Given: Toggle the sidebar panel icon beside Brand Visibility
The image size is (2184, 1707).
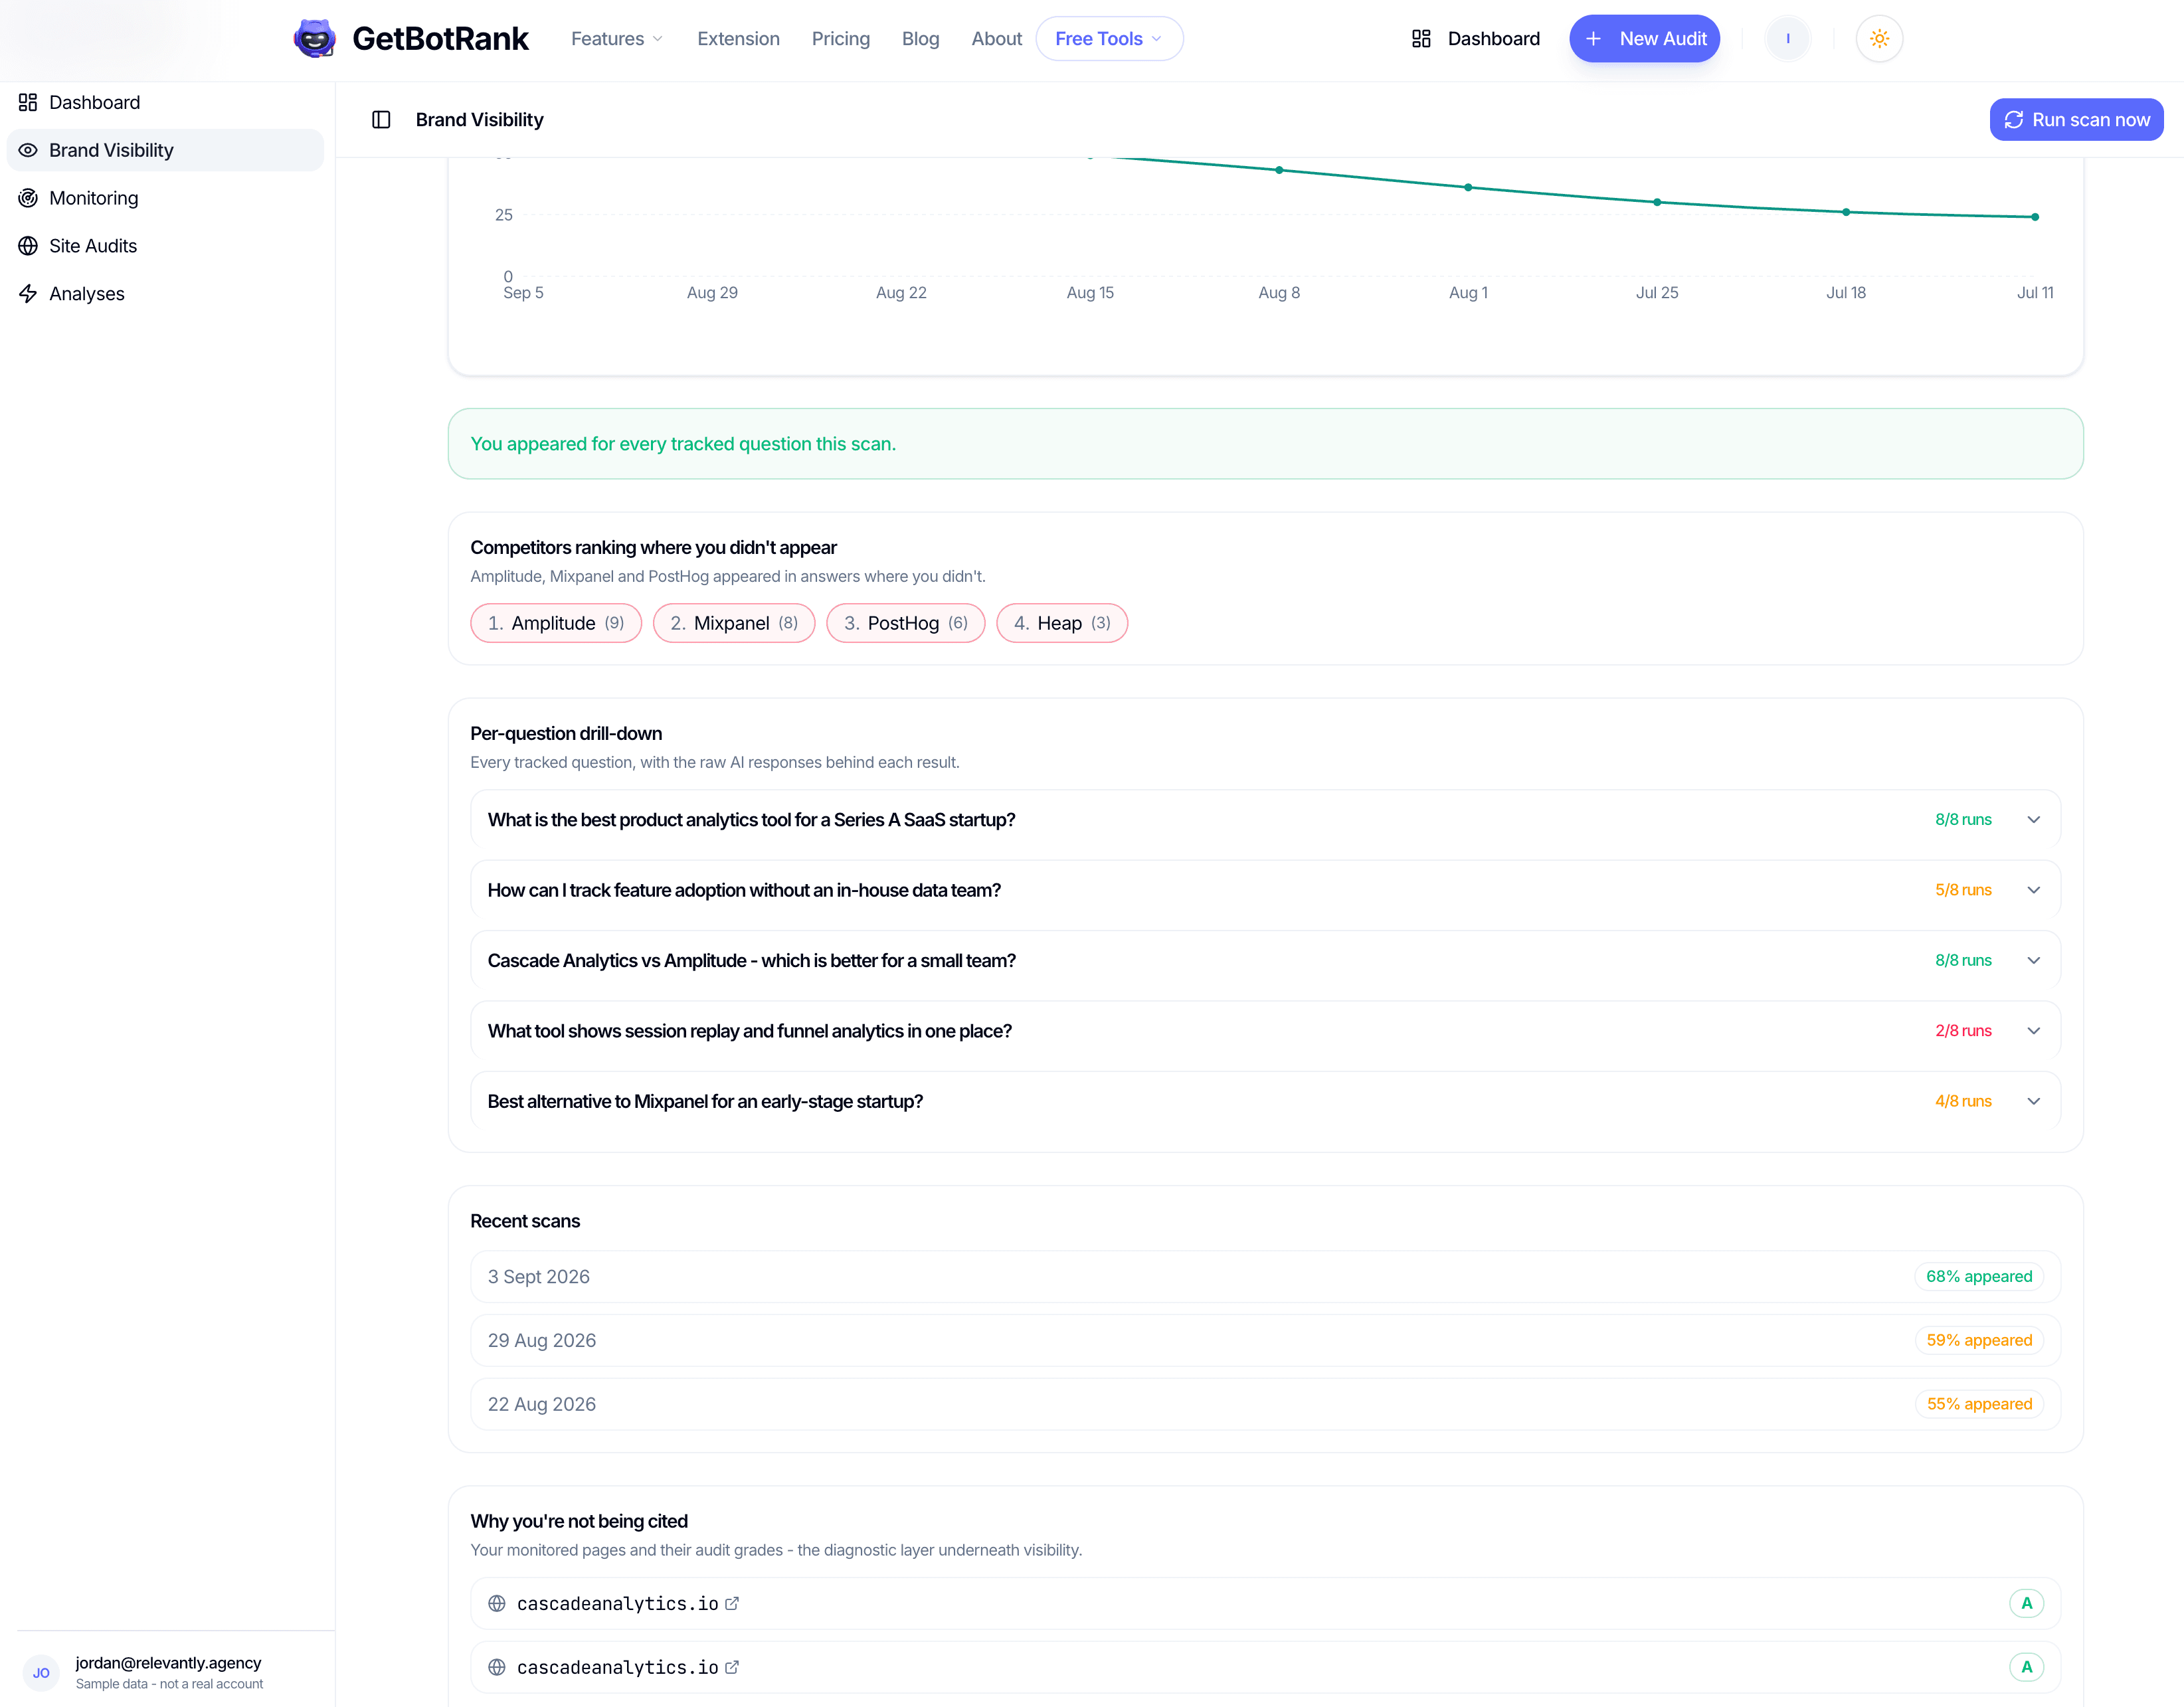Looking at the screenshot, I should [381, 120].
